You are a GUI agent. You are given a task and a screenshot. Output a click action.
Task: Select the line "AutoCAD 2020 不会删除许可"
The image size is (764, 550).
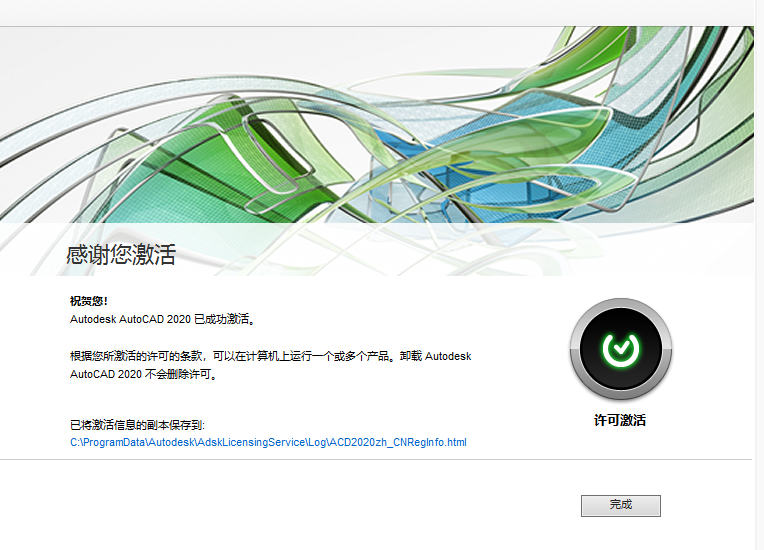click(x=143, y=375)
